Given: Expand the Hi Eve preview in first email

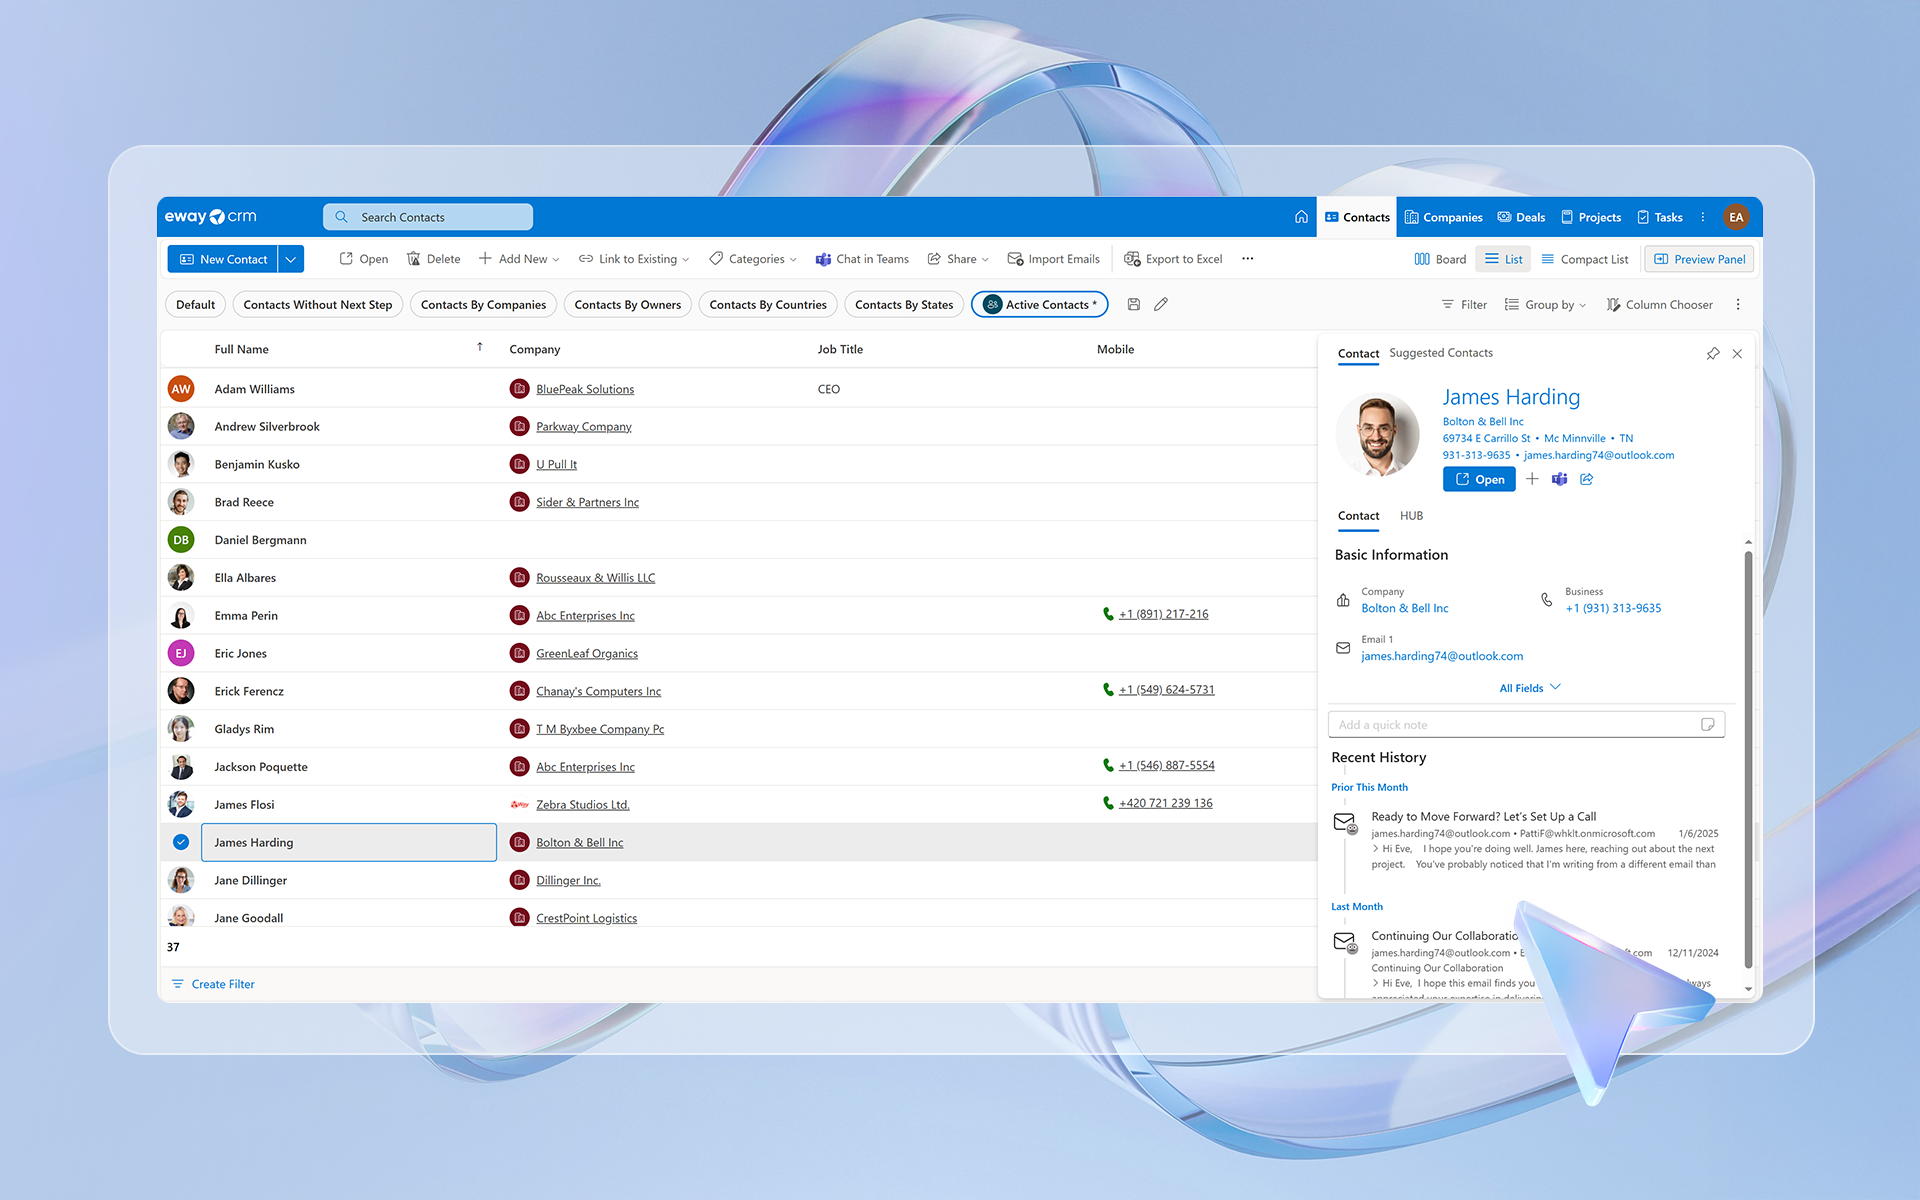Looking at the screenshot, I should (x=1375, y=849).
